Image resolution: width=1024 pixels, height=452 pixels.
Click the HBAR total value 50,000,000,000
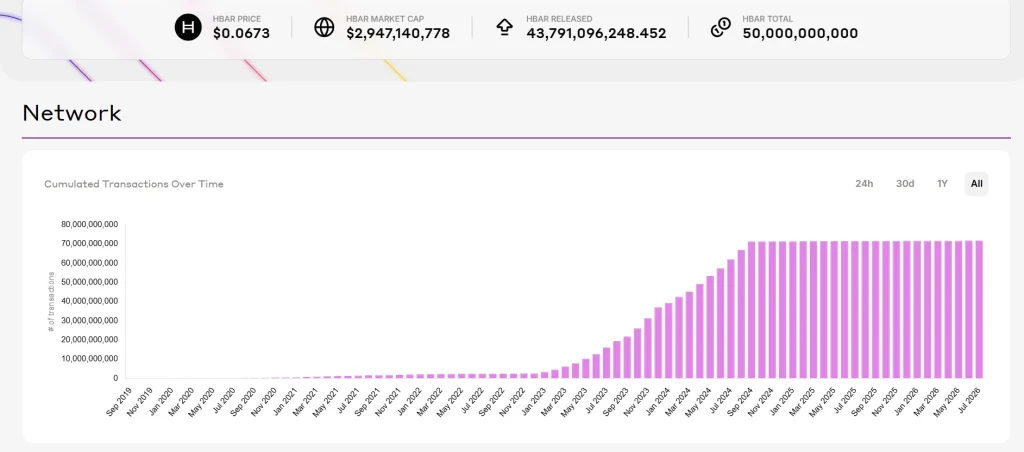pos(800,33)
